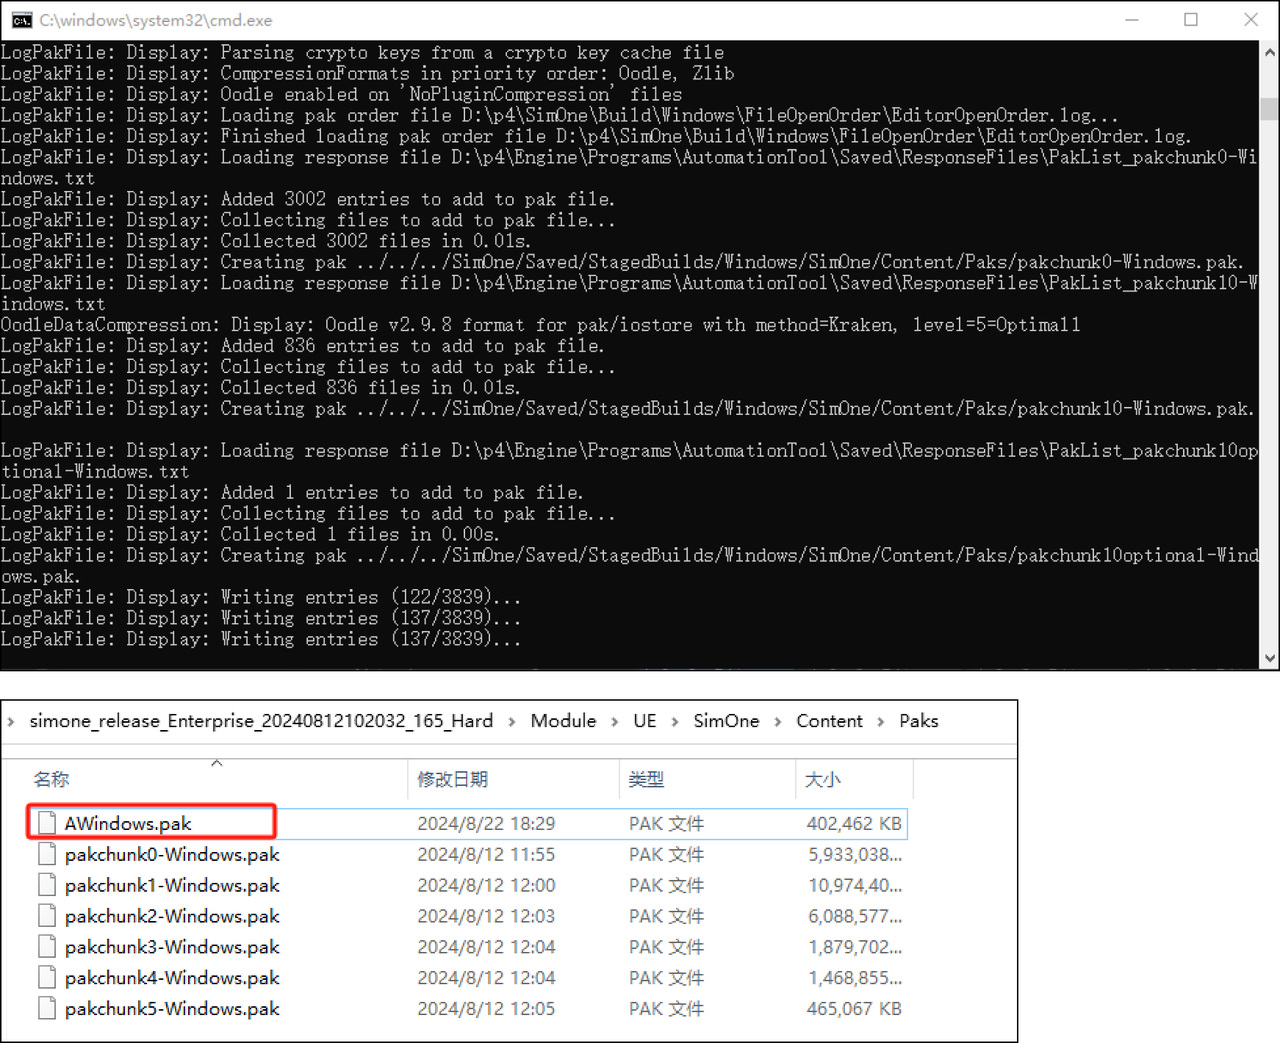
Task: Click the file icon of pakchunk3-Windows.pak
Action: pos(46,947)
